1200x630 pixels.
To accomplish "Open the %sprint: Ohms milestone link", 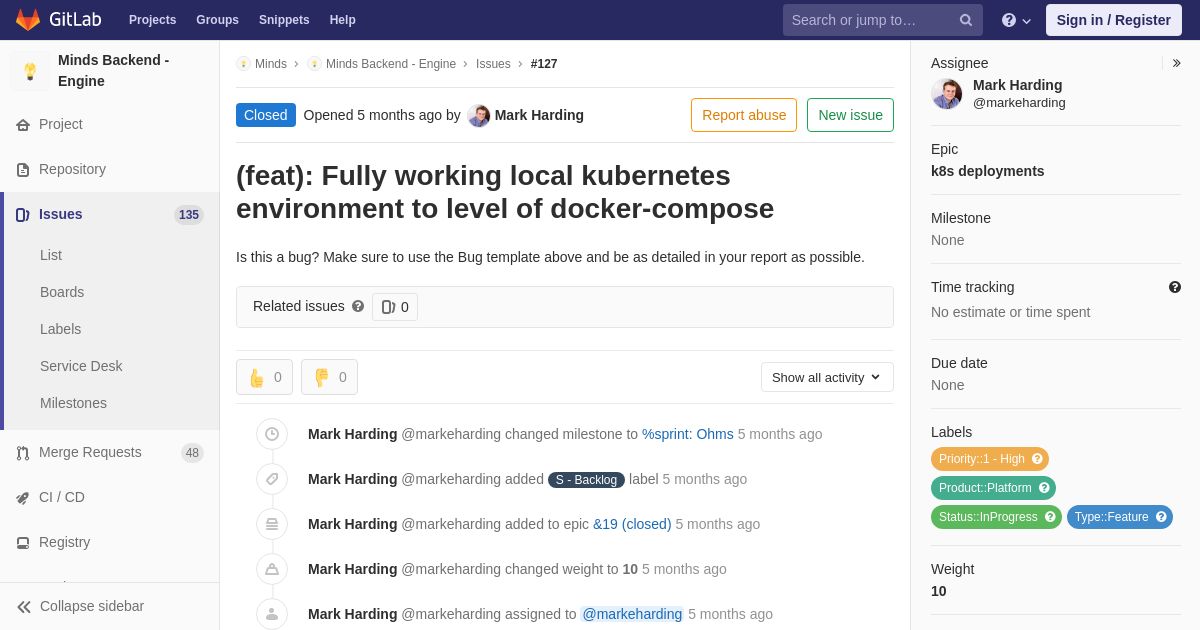I will click(688, 434).
